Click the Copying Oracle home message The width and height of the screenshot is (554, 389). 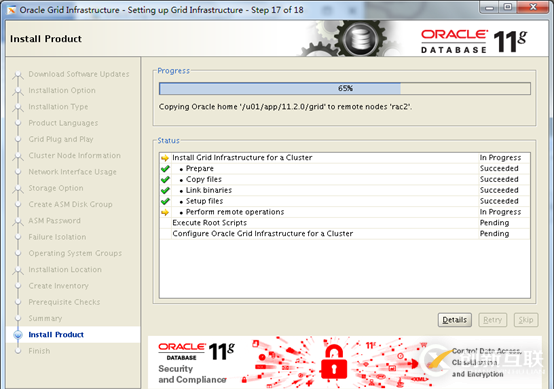[285, 107]
